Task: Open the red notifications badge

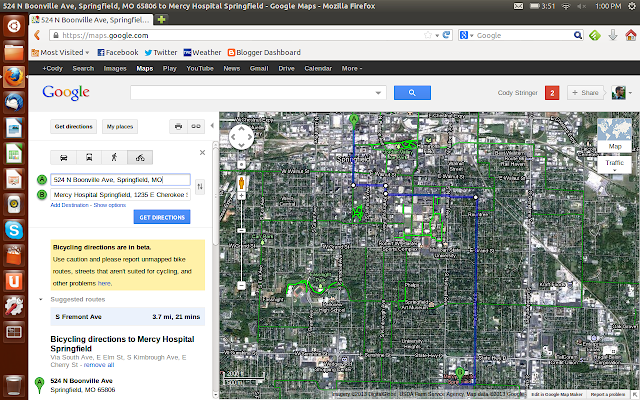Action: (x=552, y=93)
